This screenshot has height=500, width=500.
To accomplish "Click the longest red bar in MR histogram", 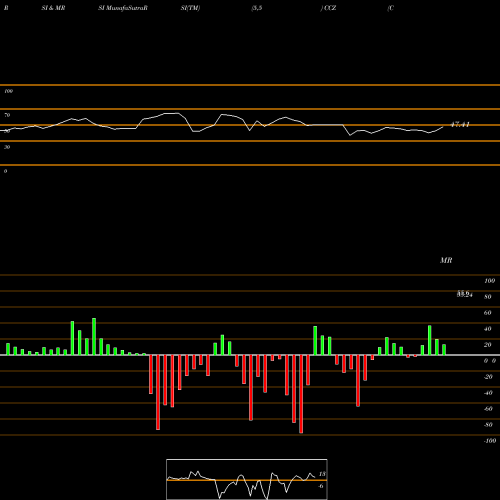I will click(x=301, y=394).
